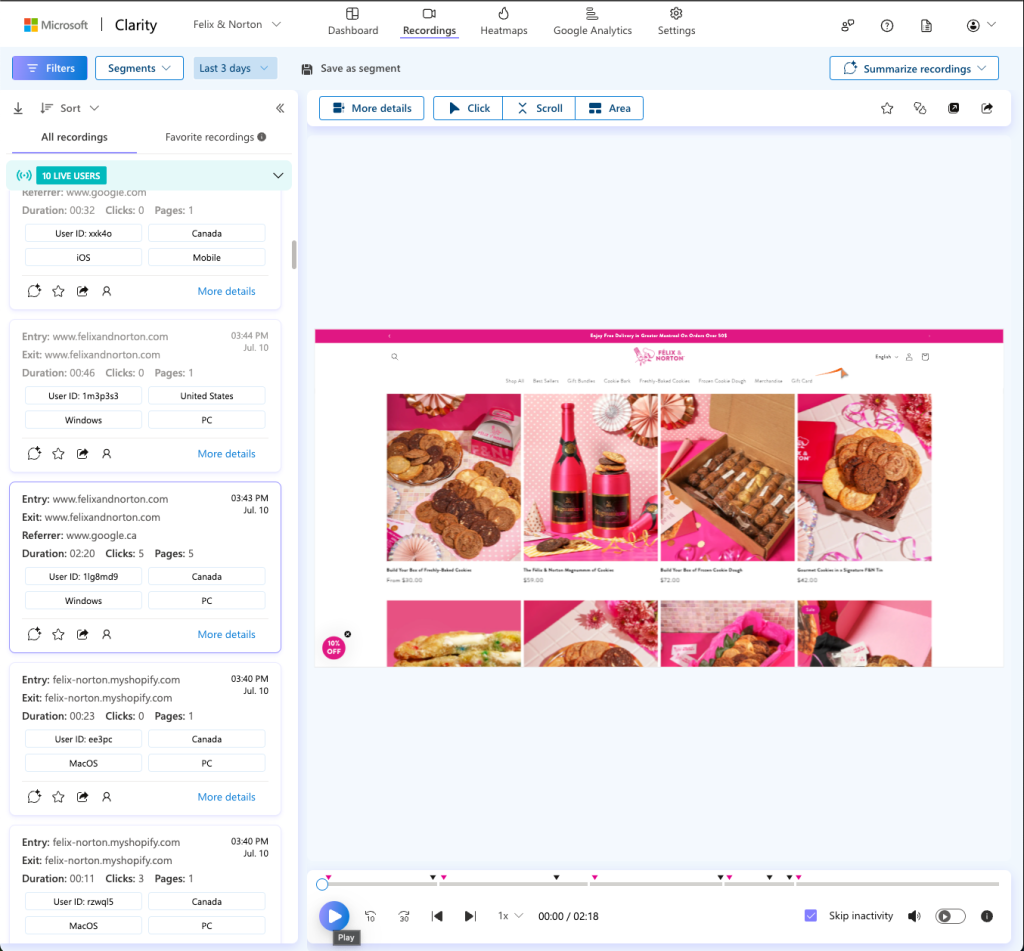
Task: Download recordings with the download arrow icon
Action: 18,108
